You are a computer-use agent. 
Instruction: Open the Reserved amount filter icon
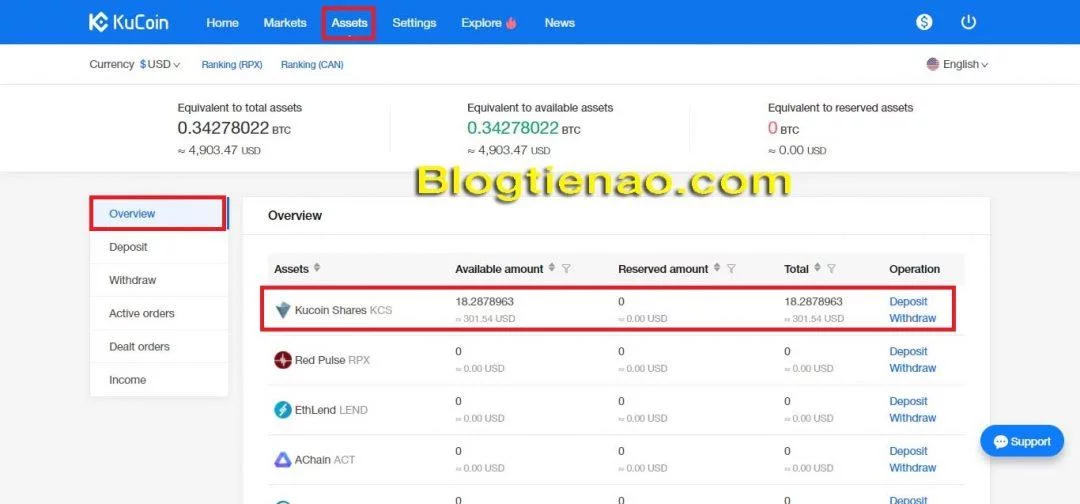(x=731, y=269)
